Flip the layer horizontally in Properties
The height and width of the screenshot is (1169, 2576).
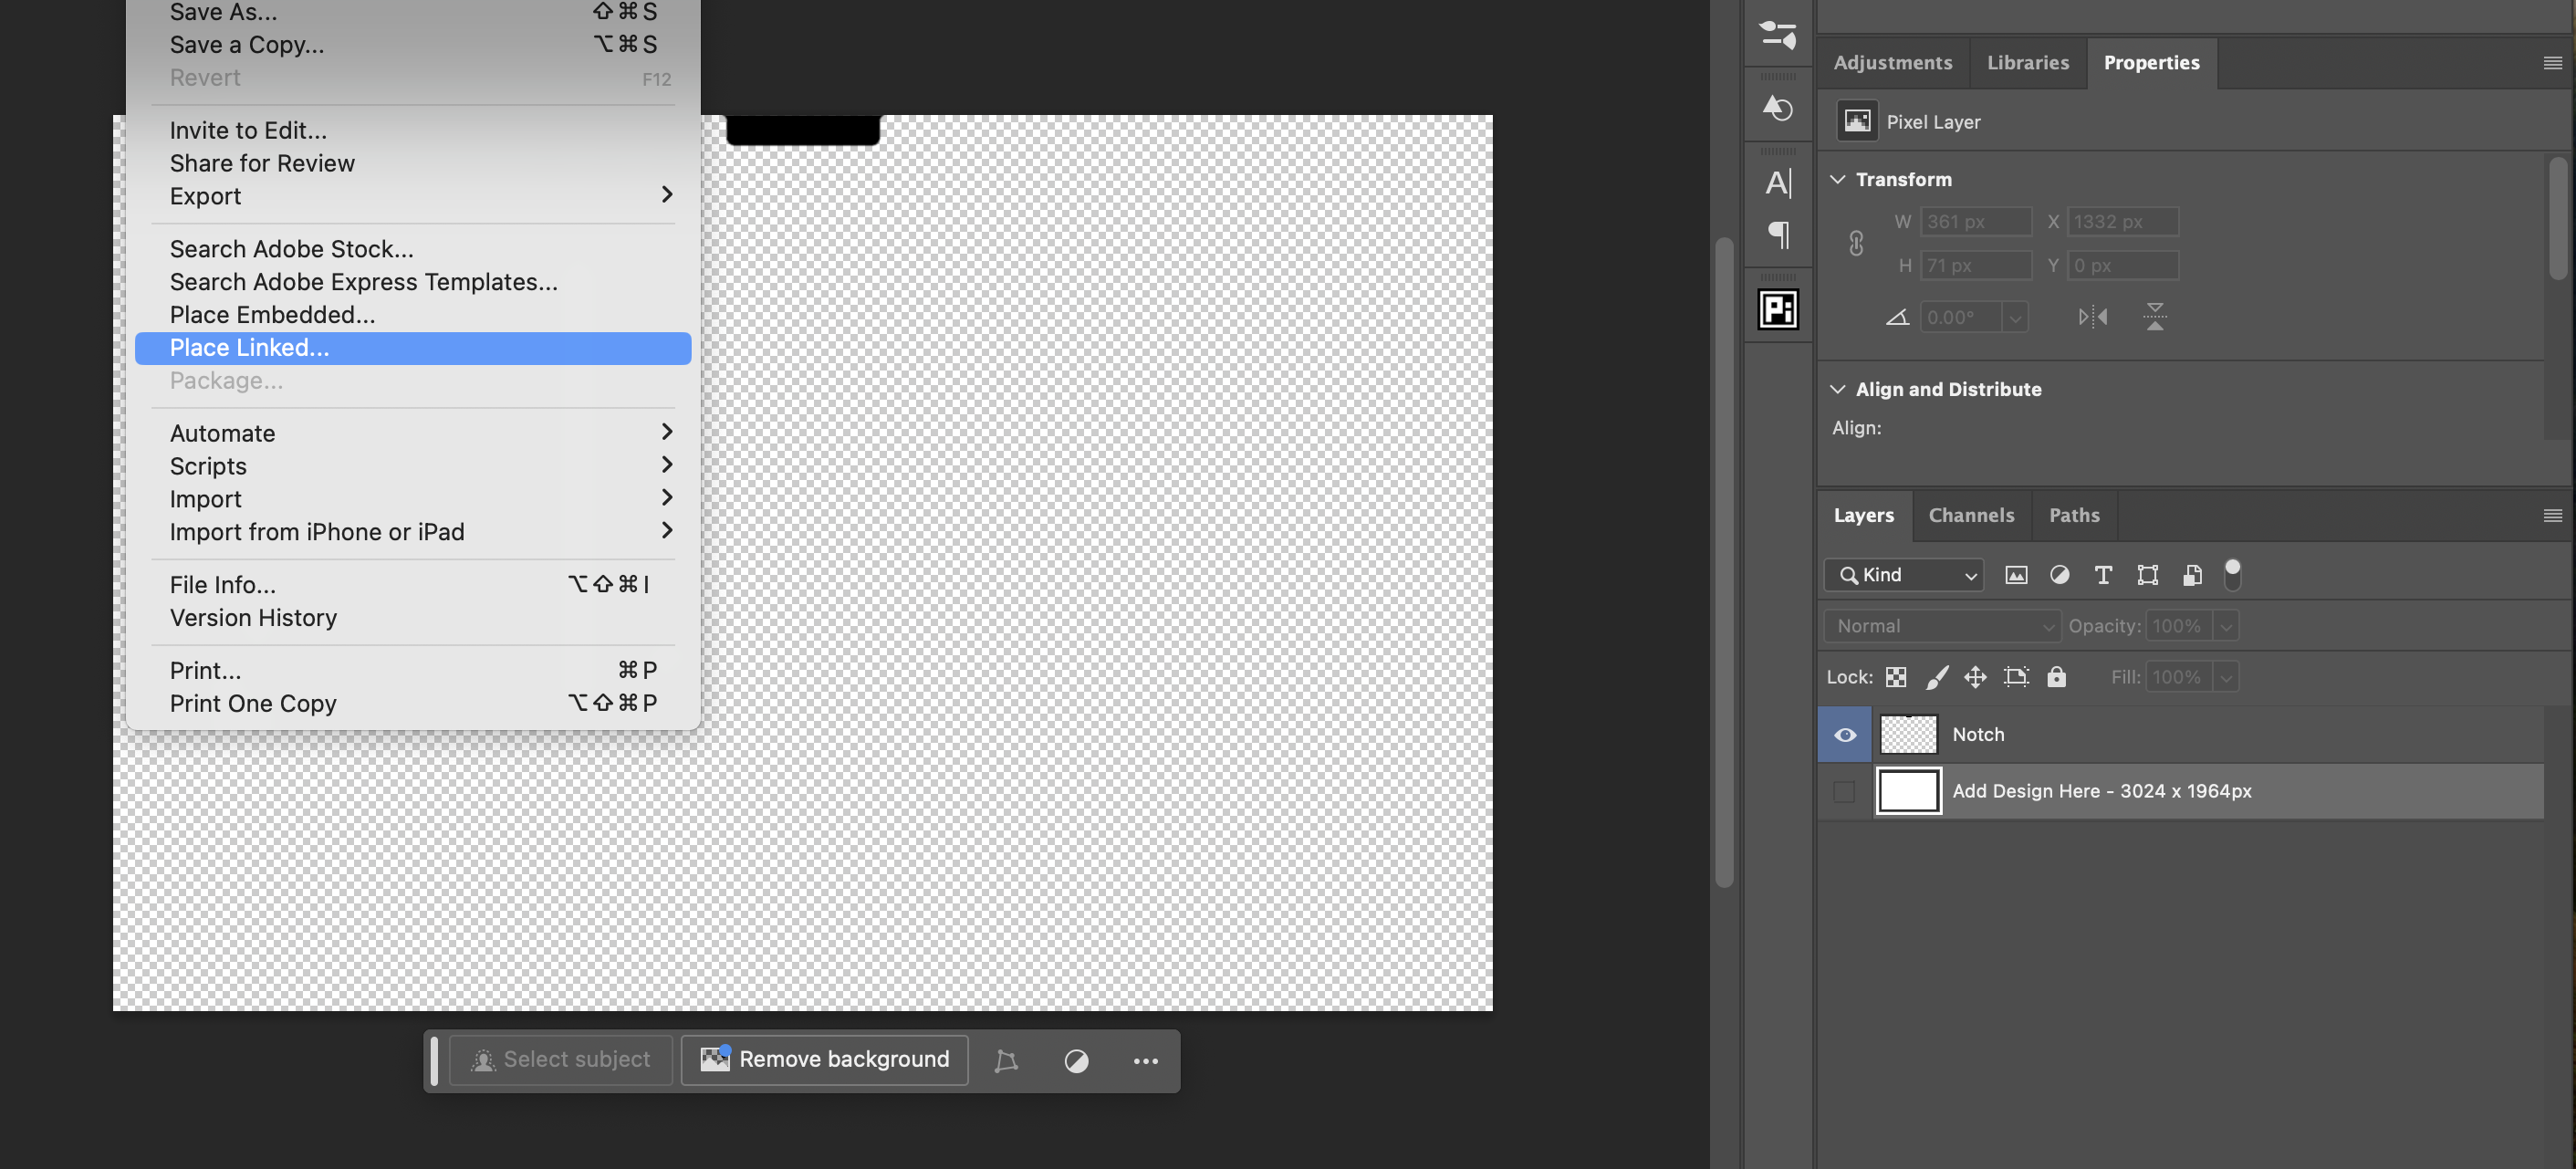(2092, 317)
